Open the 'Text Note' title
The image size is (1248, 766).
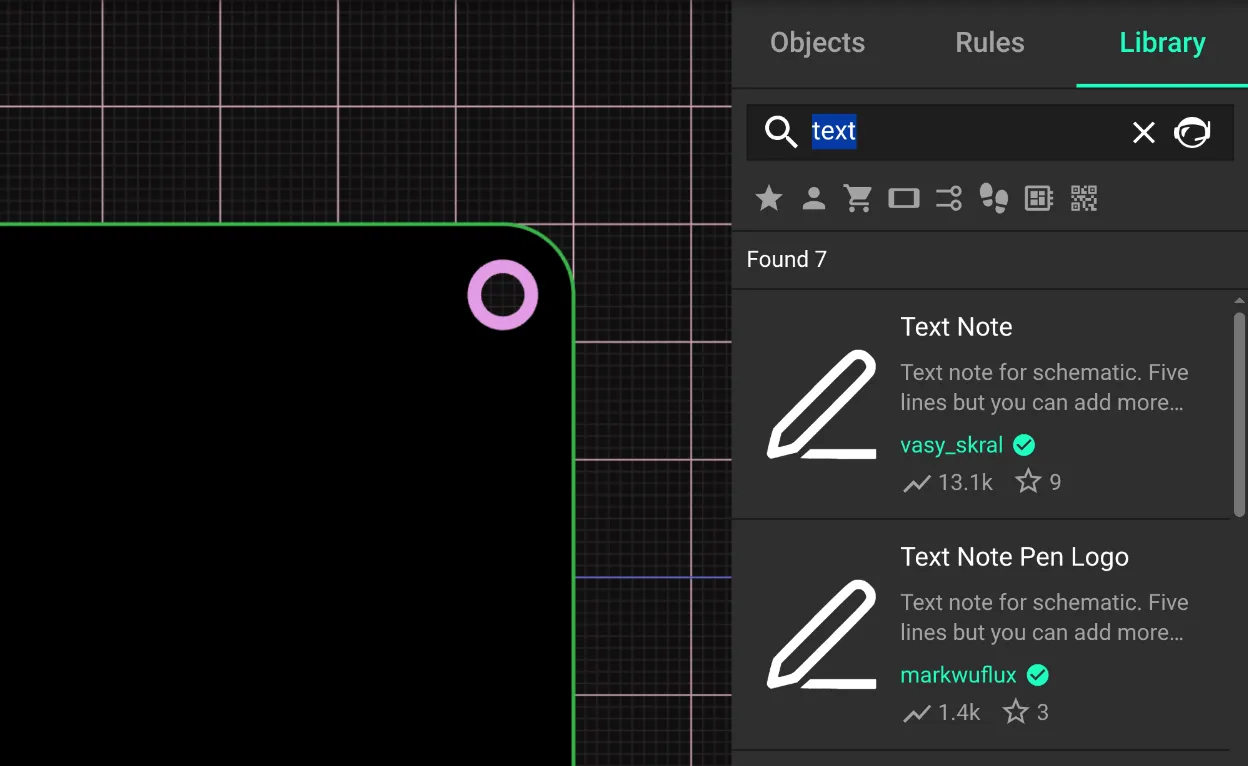[956, 327]
